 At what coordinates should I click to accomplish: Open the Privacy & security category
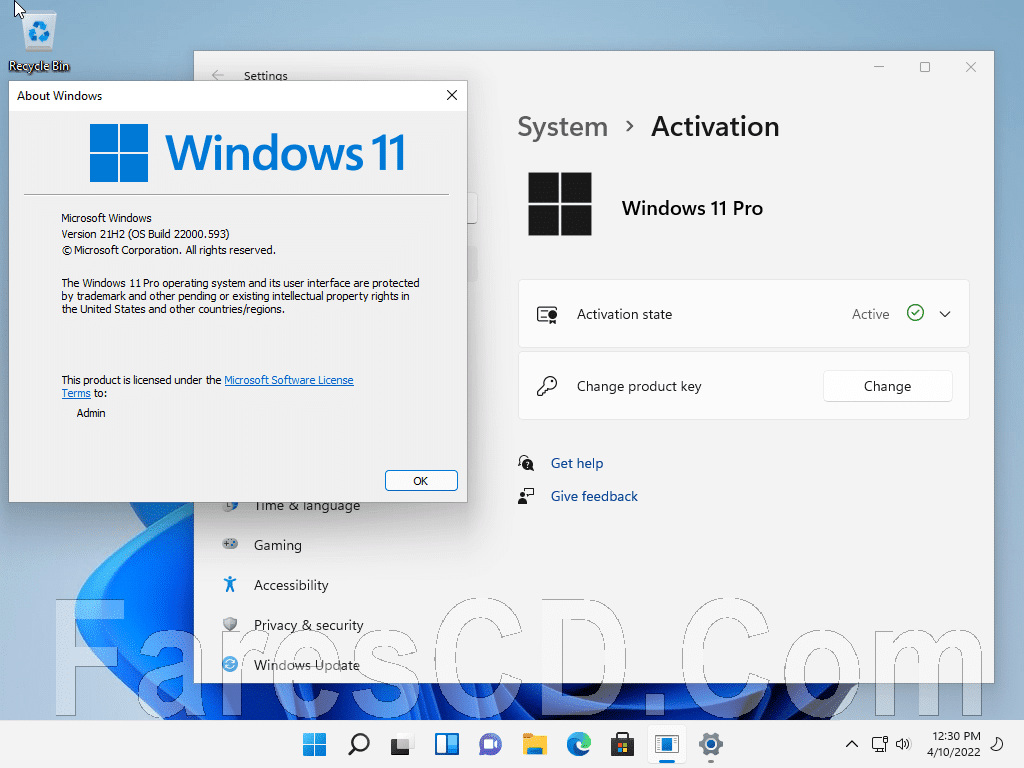point(308,625)
